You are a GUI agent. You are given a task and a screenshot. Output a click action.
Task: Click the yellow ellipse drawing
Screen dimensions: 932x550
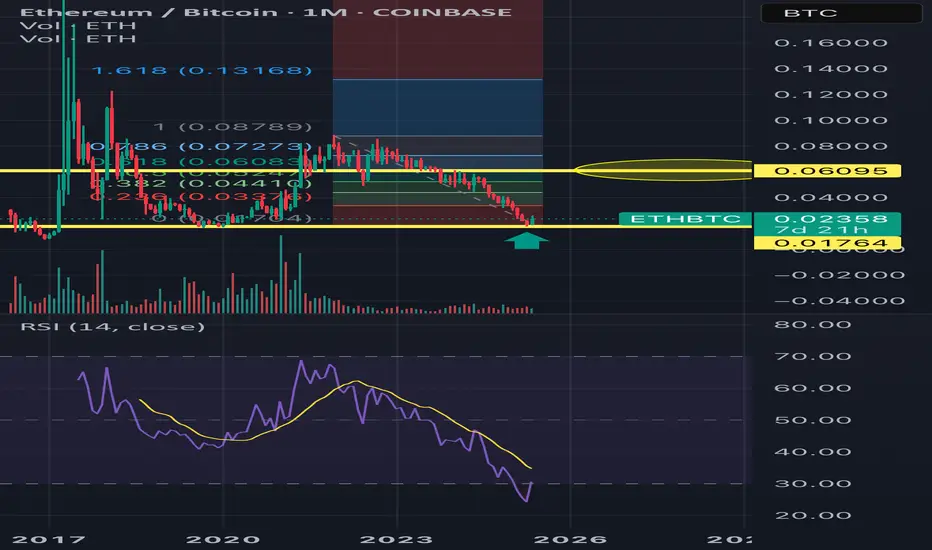pos(663,170)
